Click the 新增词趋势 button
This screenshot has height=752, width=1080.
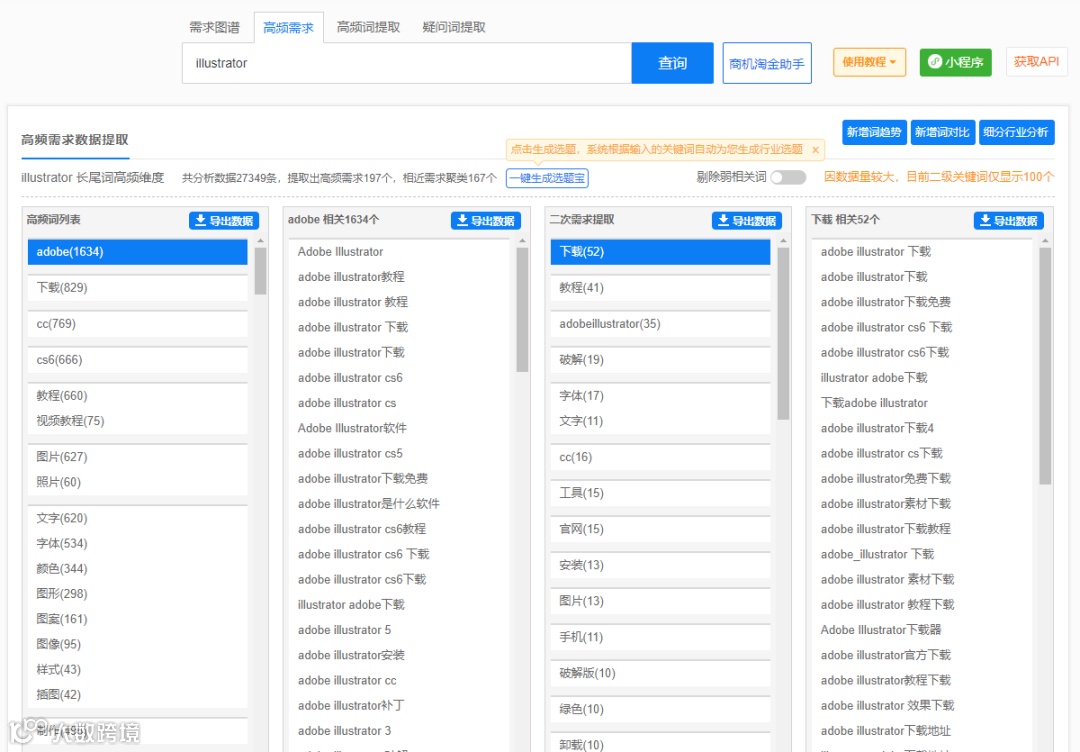click(x=874, y=132)
